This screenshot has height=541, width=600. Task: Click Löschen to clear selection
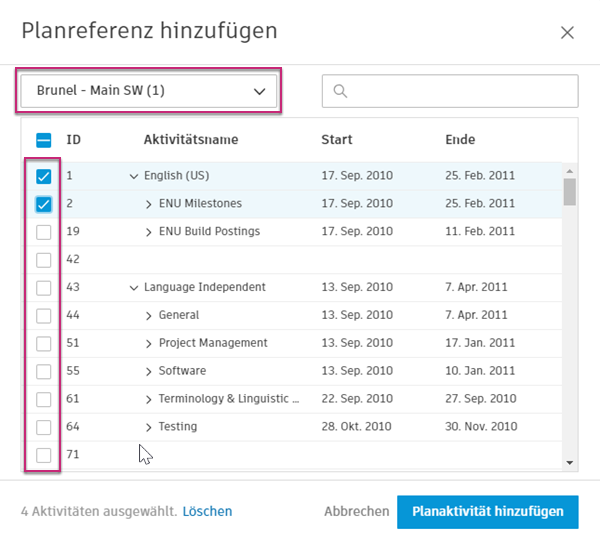(x=207, y=511)
